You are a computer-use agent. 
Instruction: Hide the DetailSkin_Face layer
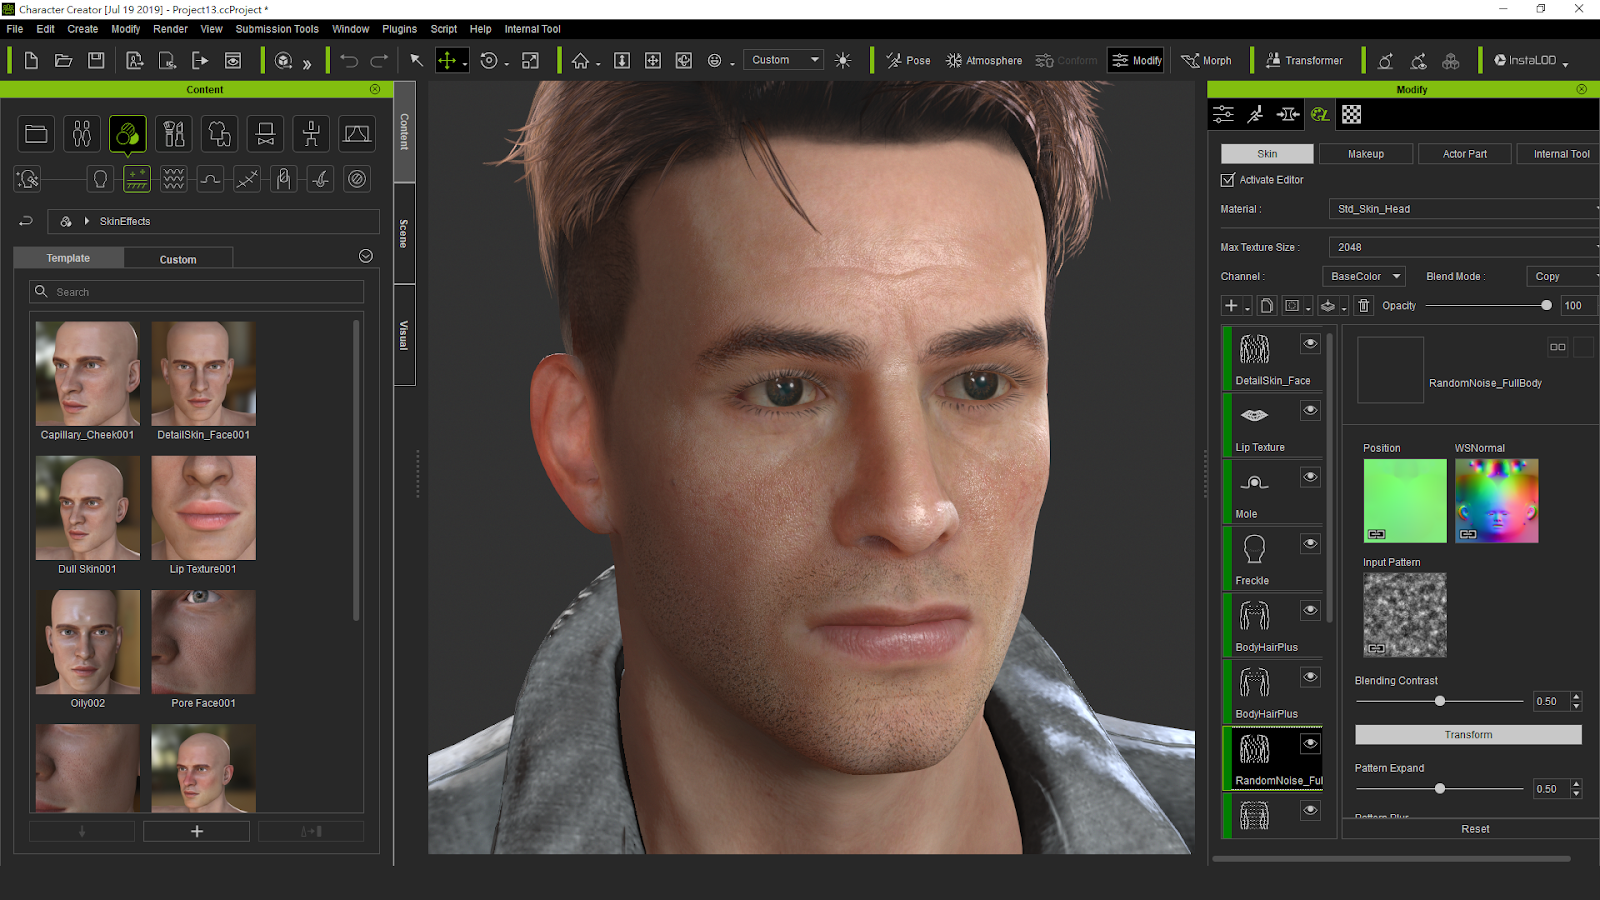pyautogui.click(x=1310, y=344)
